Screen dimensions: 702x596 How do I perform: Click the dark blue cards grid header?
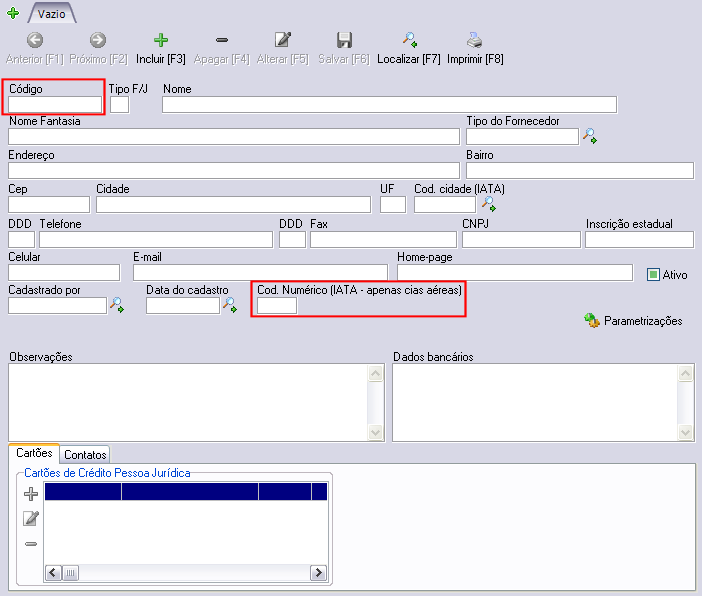pyautogui.click(x=186, y=491)
